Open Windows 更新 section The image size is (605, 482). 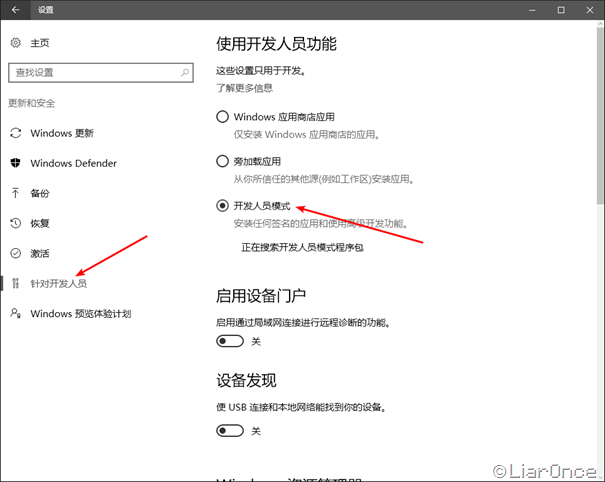click(62, 133)
